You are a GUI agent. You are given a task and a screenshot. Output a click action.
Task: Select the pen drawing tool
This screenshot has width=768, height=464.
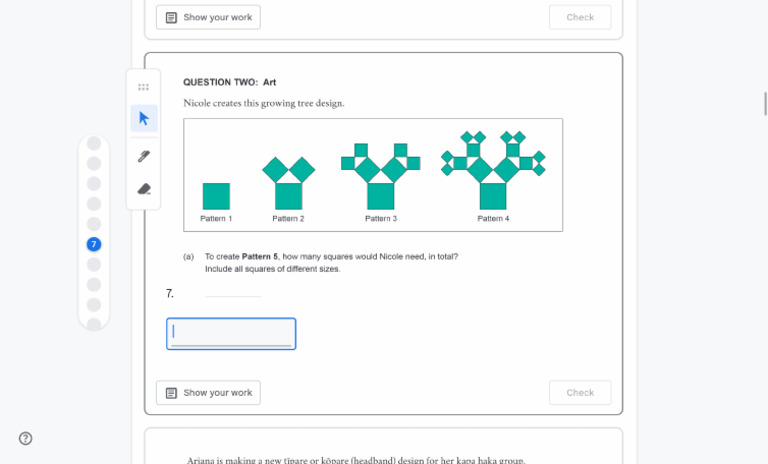(x=144, y=155)
